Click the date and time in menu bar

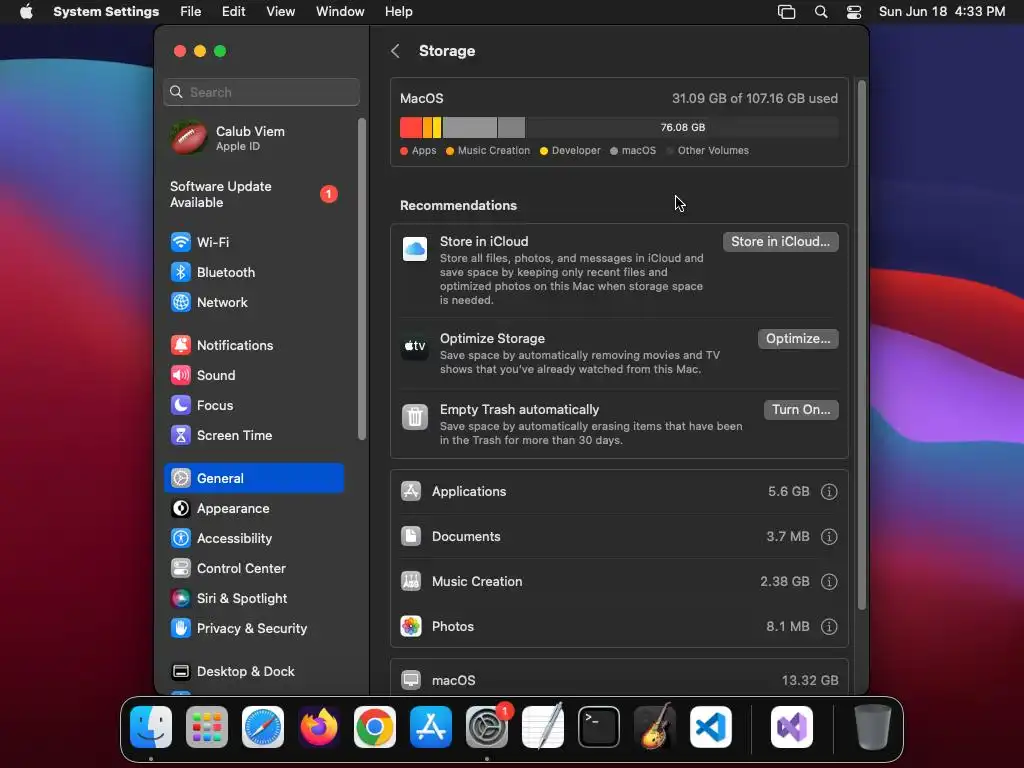942,12
